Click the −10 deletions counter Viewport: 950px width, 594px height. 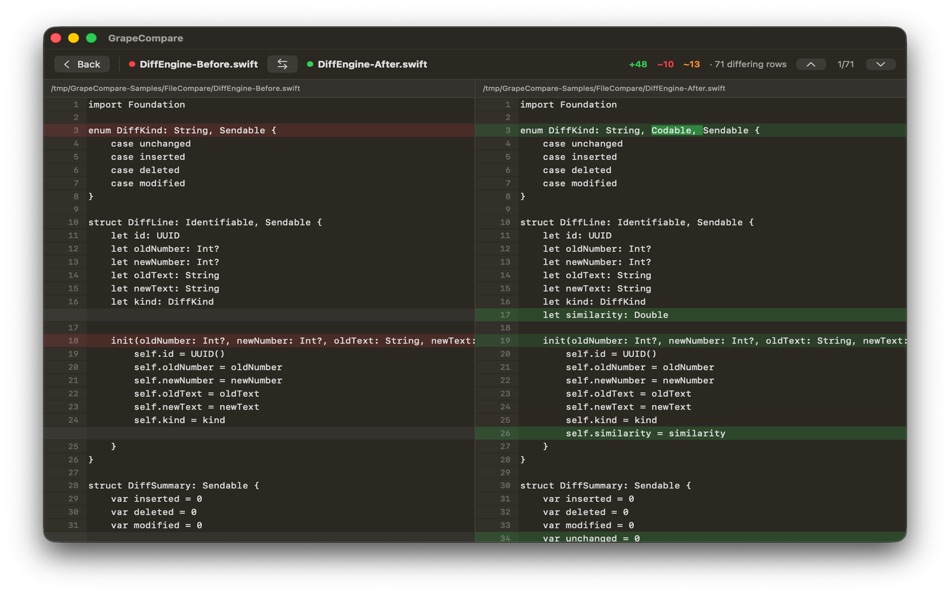coord(665,64)
